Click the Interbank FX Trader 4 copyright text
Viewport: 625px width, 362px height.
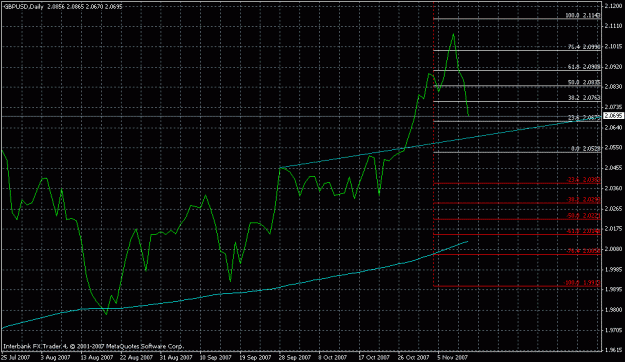click(93, 346)
